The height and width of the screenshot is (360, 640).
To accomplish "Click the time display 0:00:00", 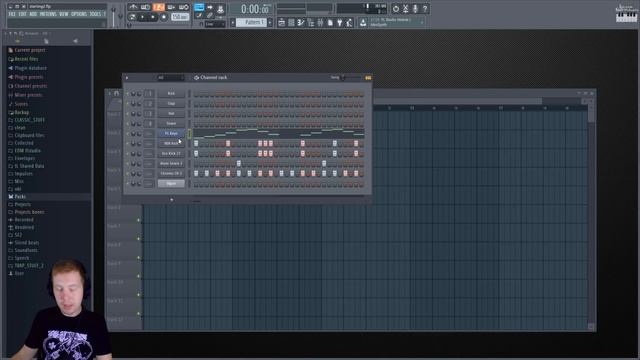I will tap(254, 9).
